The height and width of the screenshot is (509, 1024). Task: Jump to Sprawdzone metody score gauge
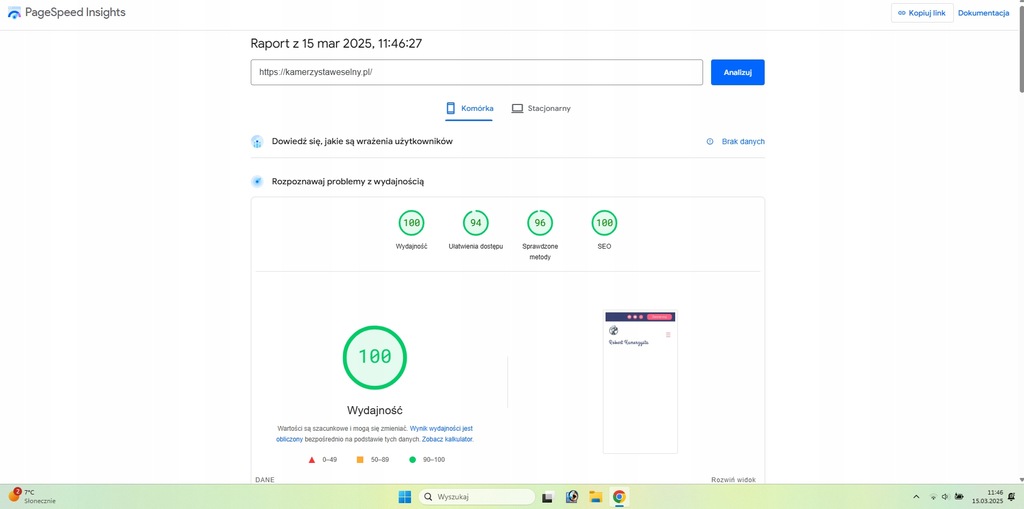click(540, 223)
